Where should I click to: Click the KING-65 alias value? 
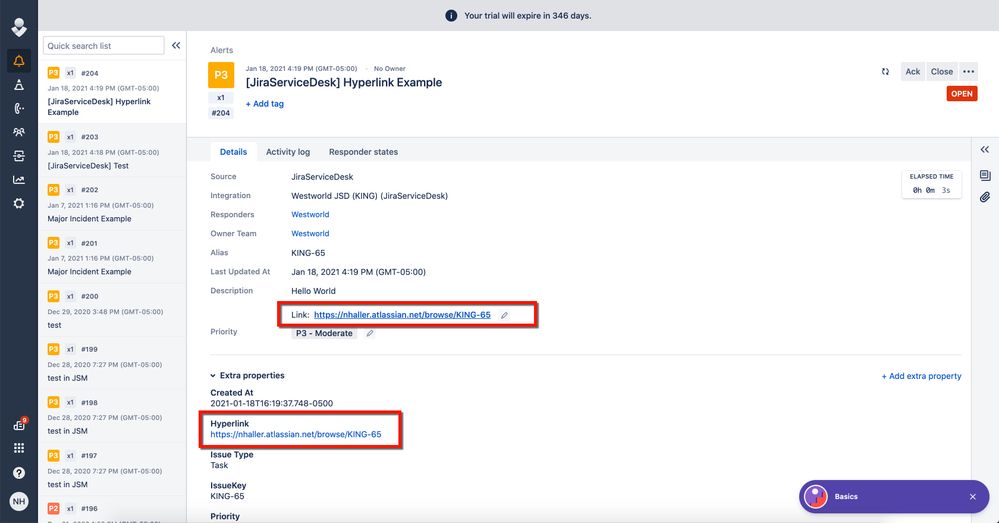[308, 253]
